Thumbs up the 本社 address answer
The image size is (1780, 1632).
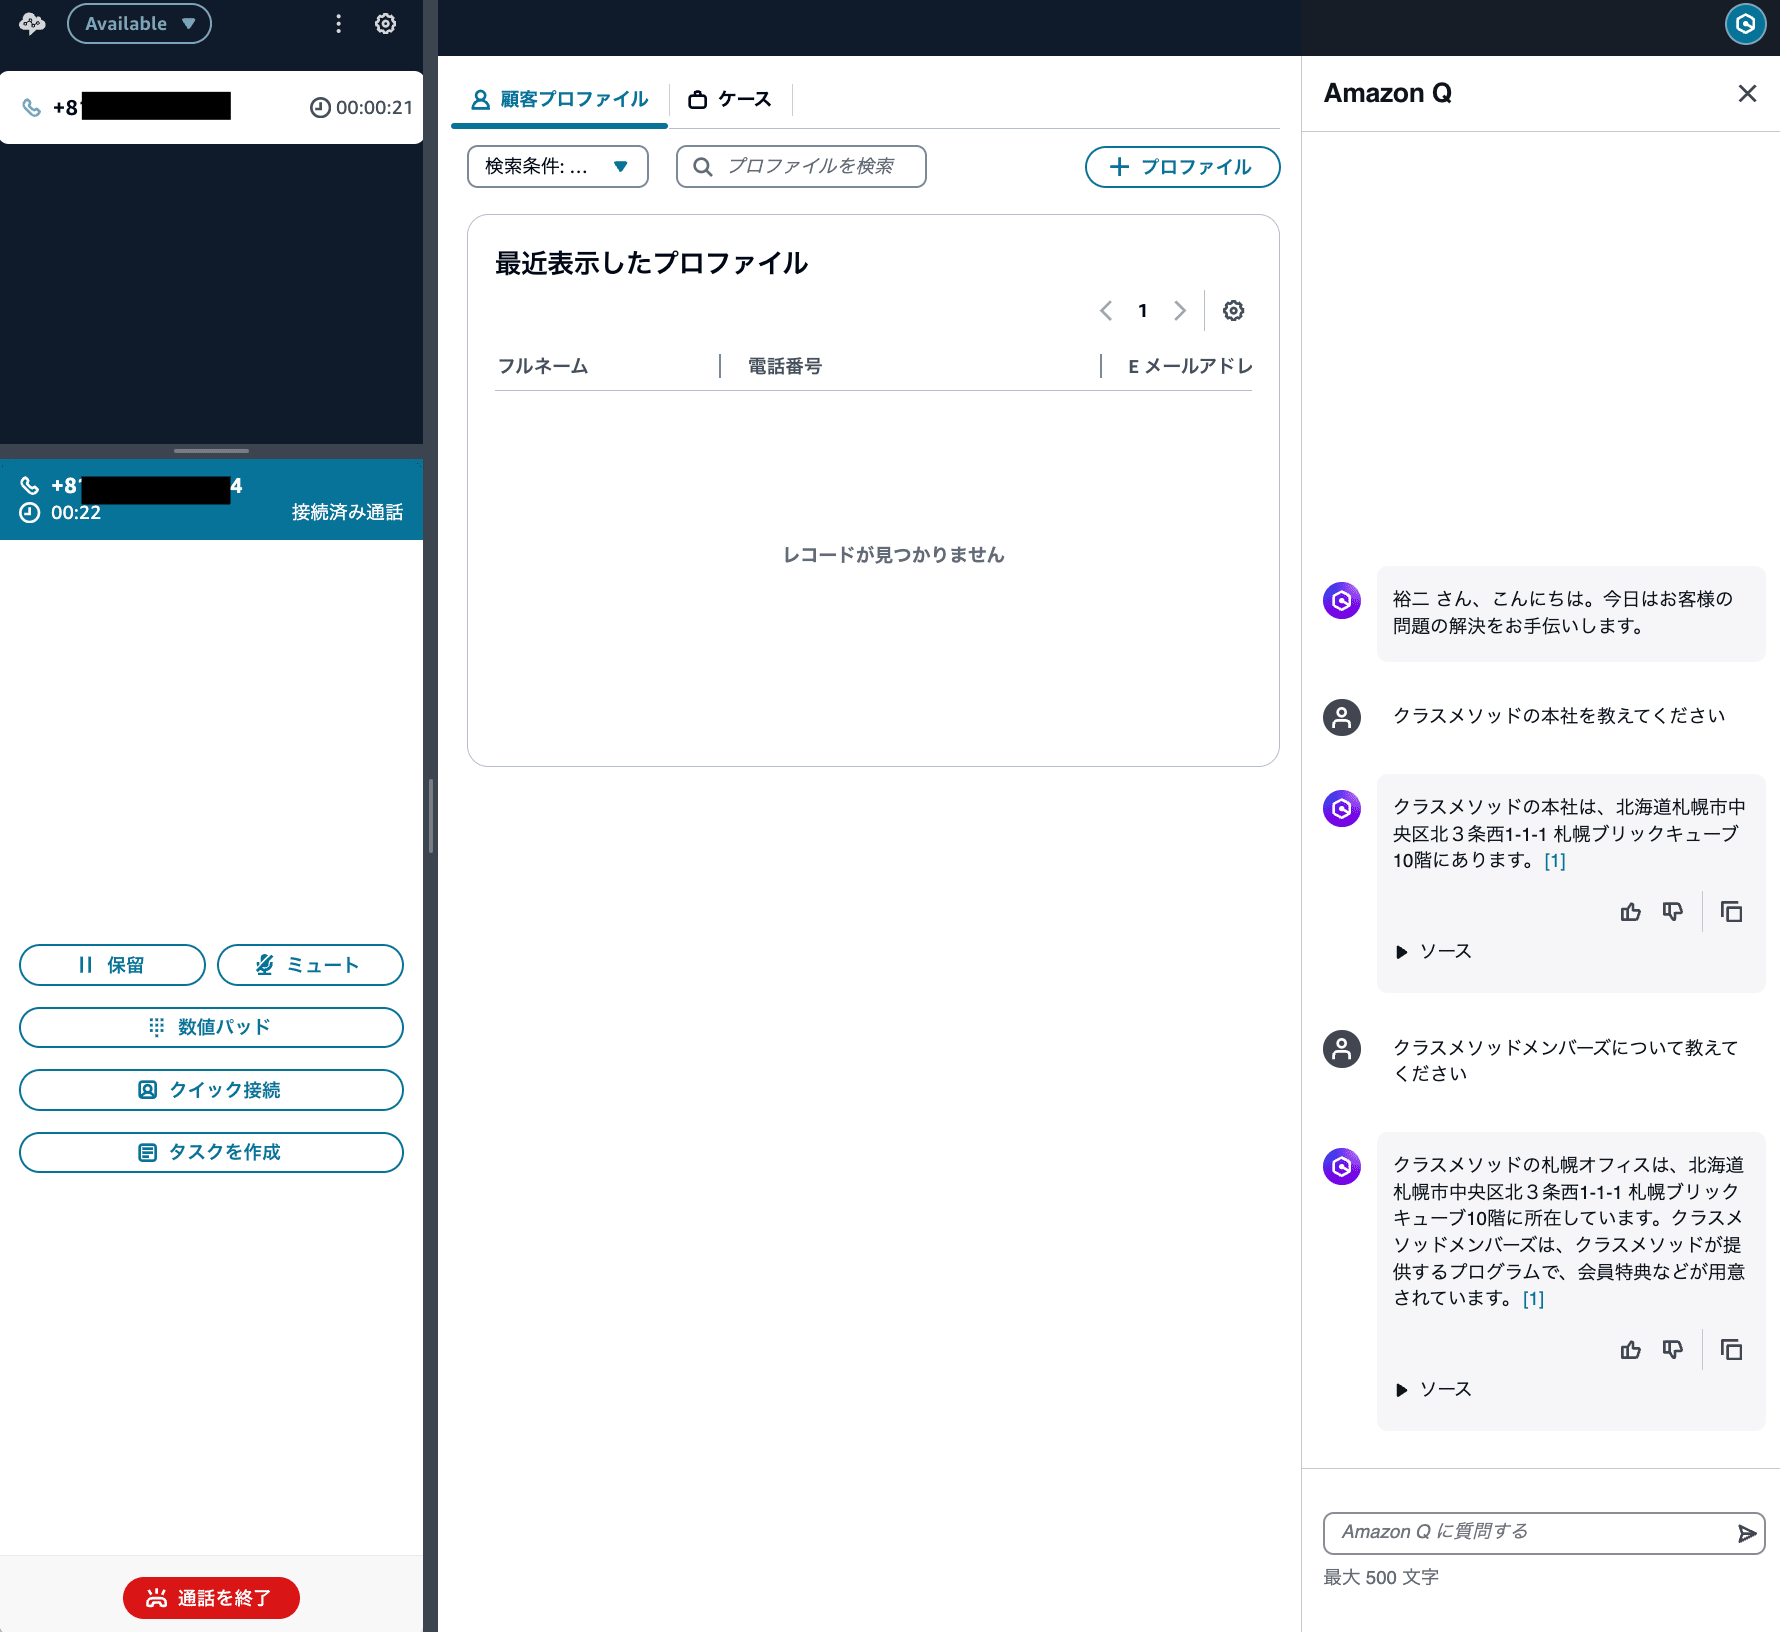1630,912
